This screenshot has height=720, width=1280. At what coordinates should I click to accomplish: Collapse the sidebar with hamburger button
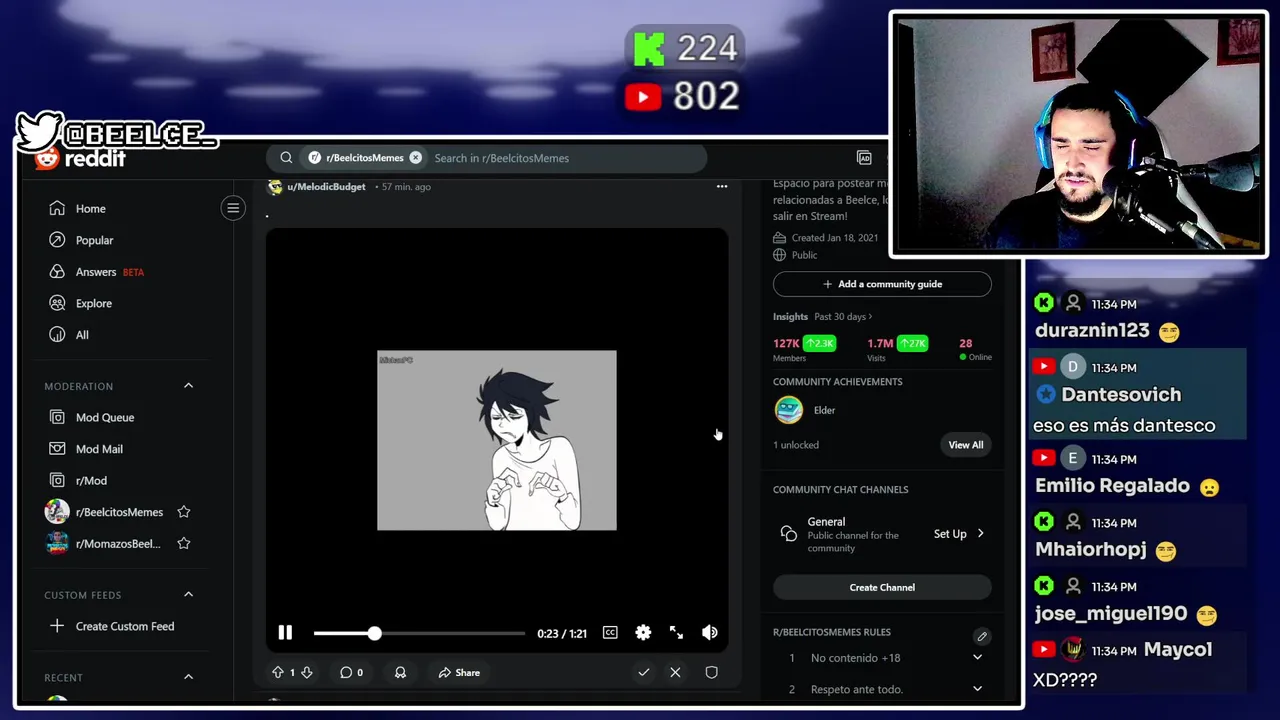pyautogui.click(x=233, y=208)
